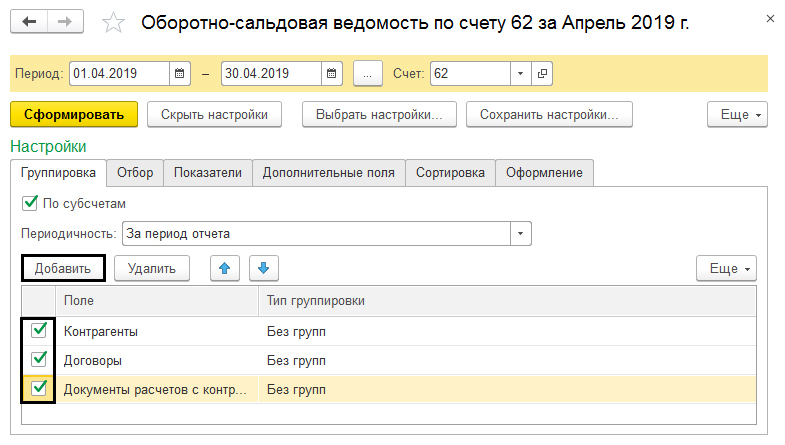785x445 pixels.
Task: Move selected field up with blue arrow
Action: pos(224,268)
